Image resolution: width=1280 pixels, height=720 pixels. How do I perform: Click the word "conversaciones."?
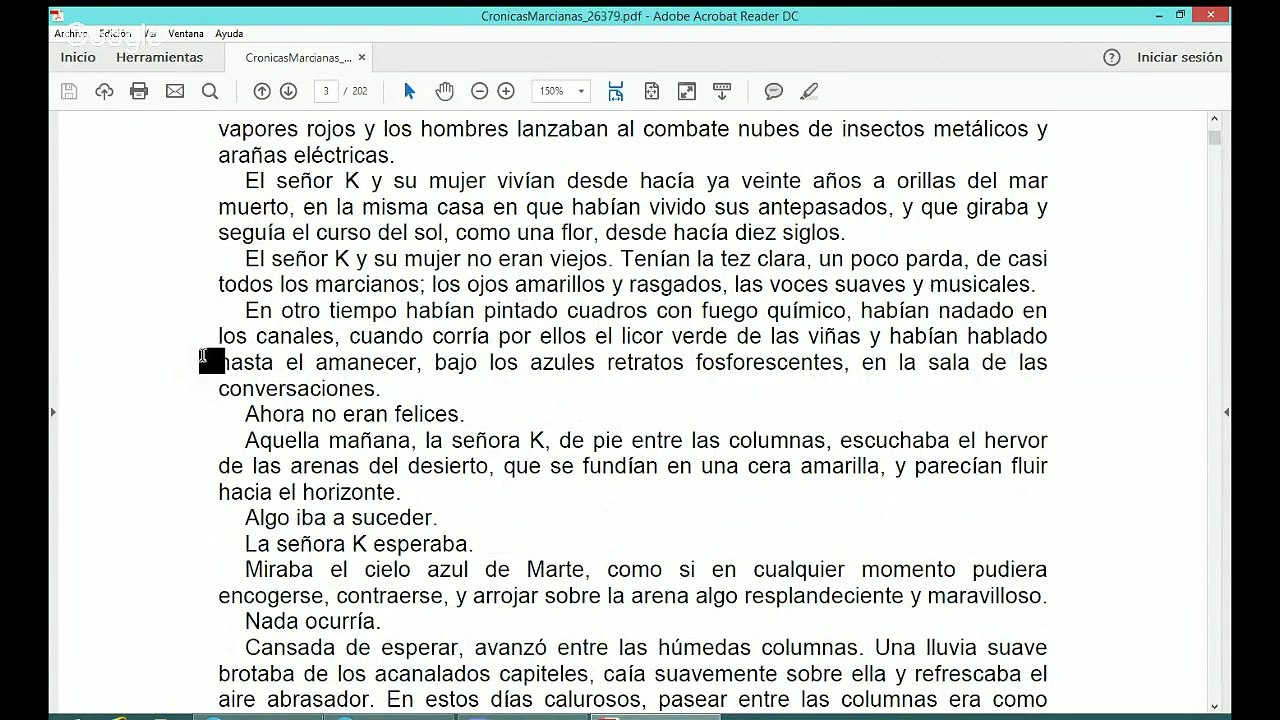(x=299, y=388)
